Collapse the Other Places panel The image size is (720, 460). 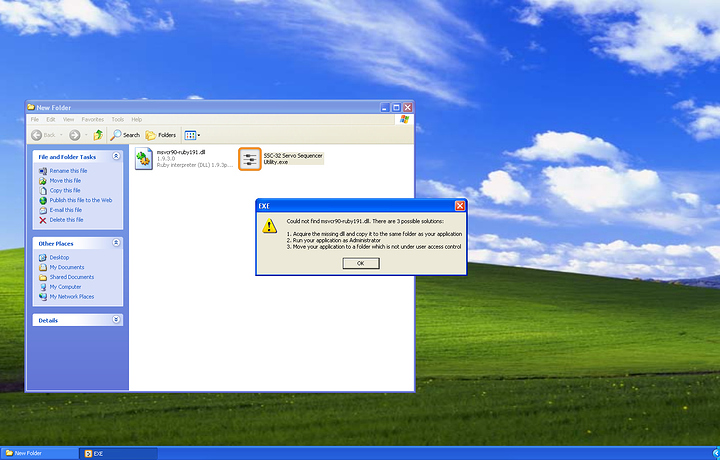(116, 242)
